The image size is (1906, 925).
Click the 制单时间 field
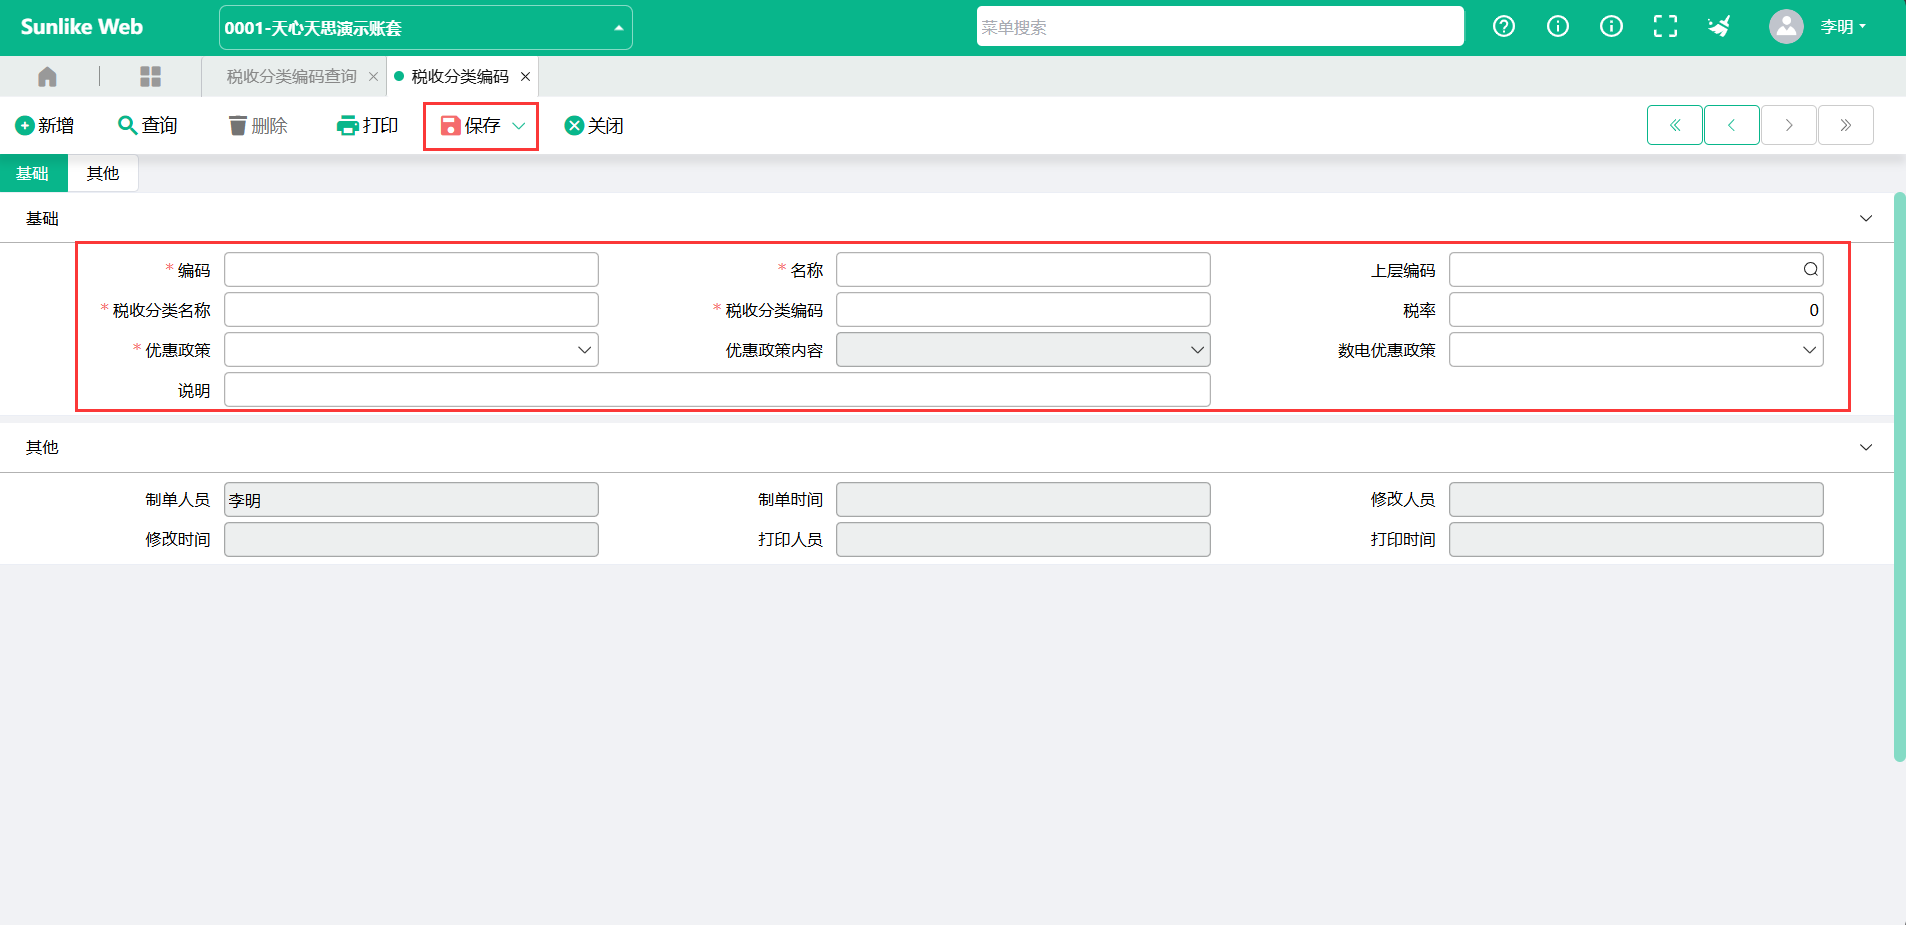click(1023, 500)
